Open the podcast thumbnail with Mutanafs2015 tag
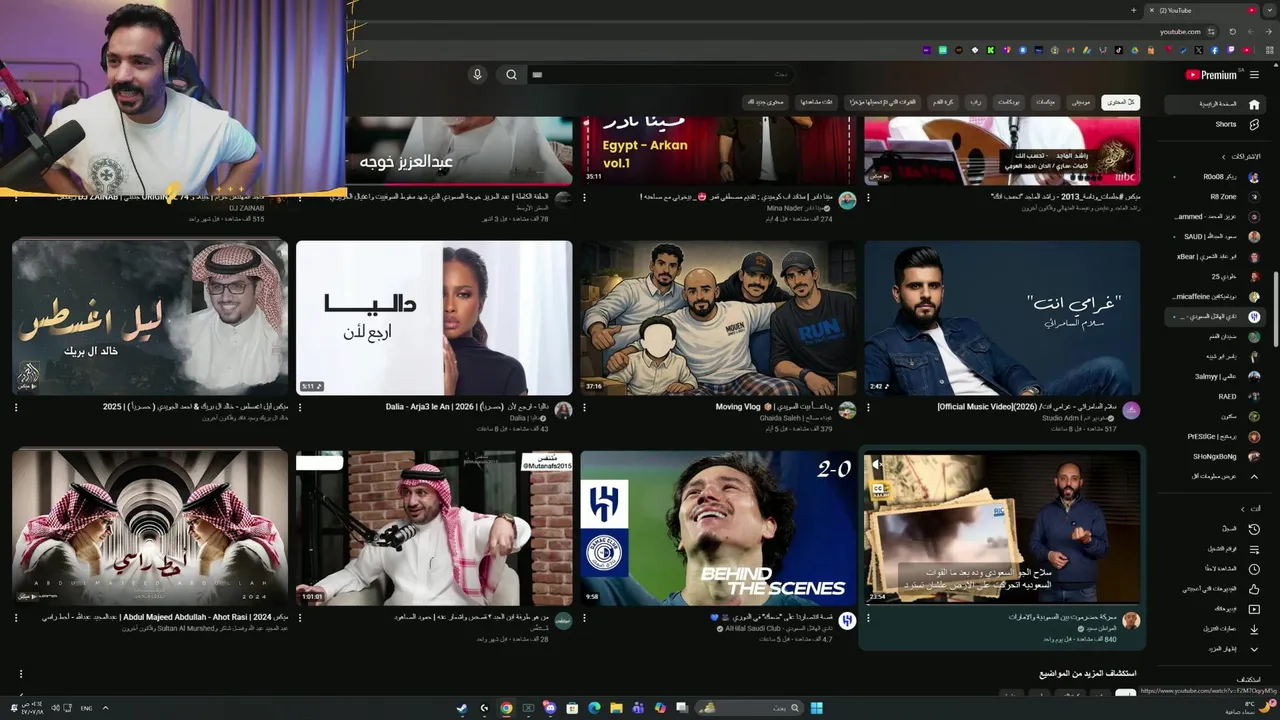 [x=434, y=528]
